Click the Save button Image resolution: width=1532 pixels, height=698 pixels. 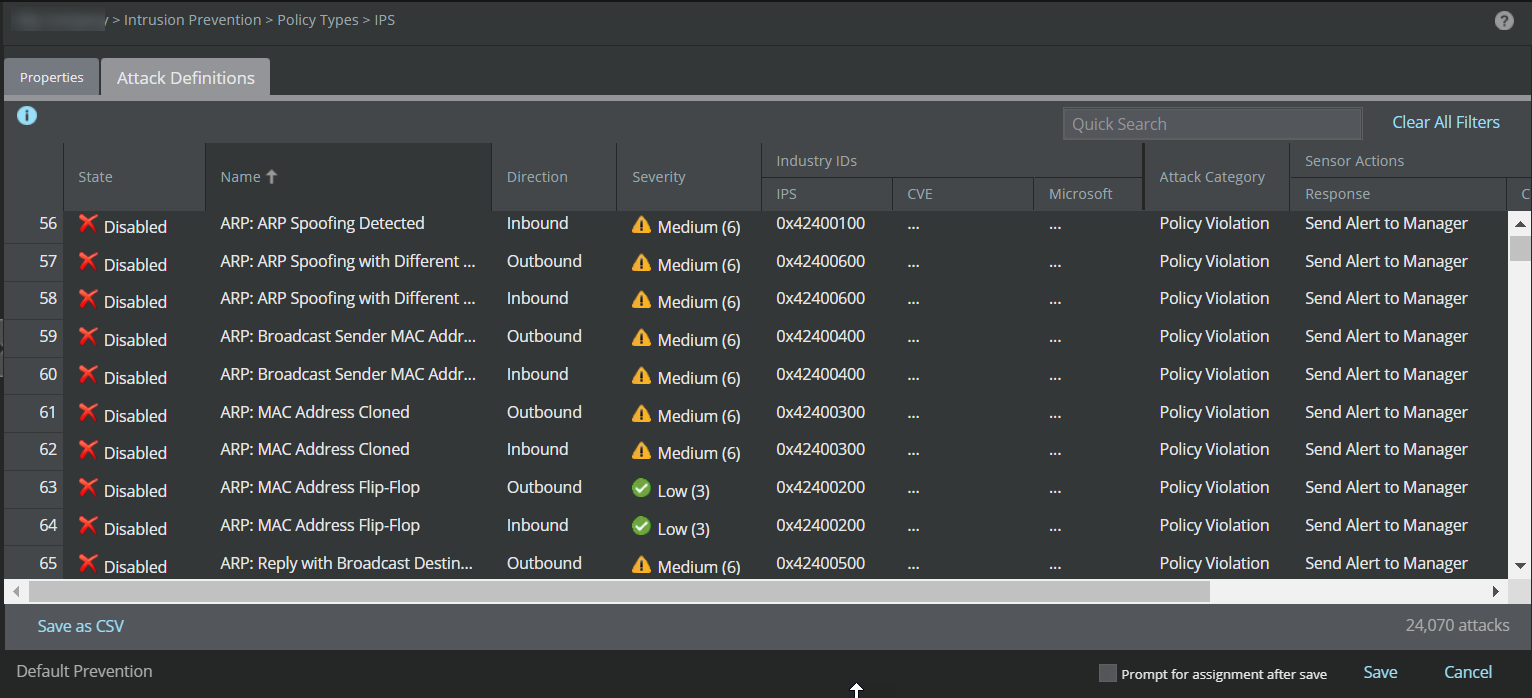pyautogui.click(x=1380, y=672)
